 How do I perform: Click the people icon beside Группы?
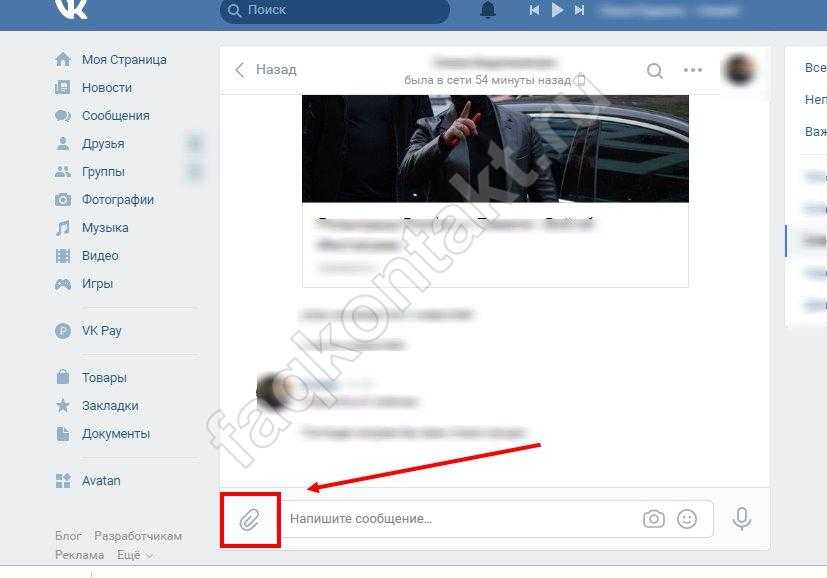(63, 171)
